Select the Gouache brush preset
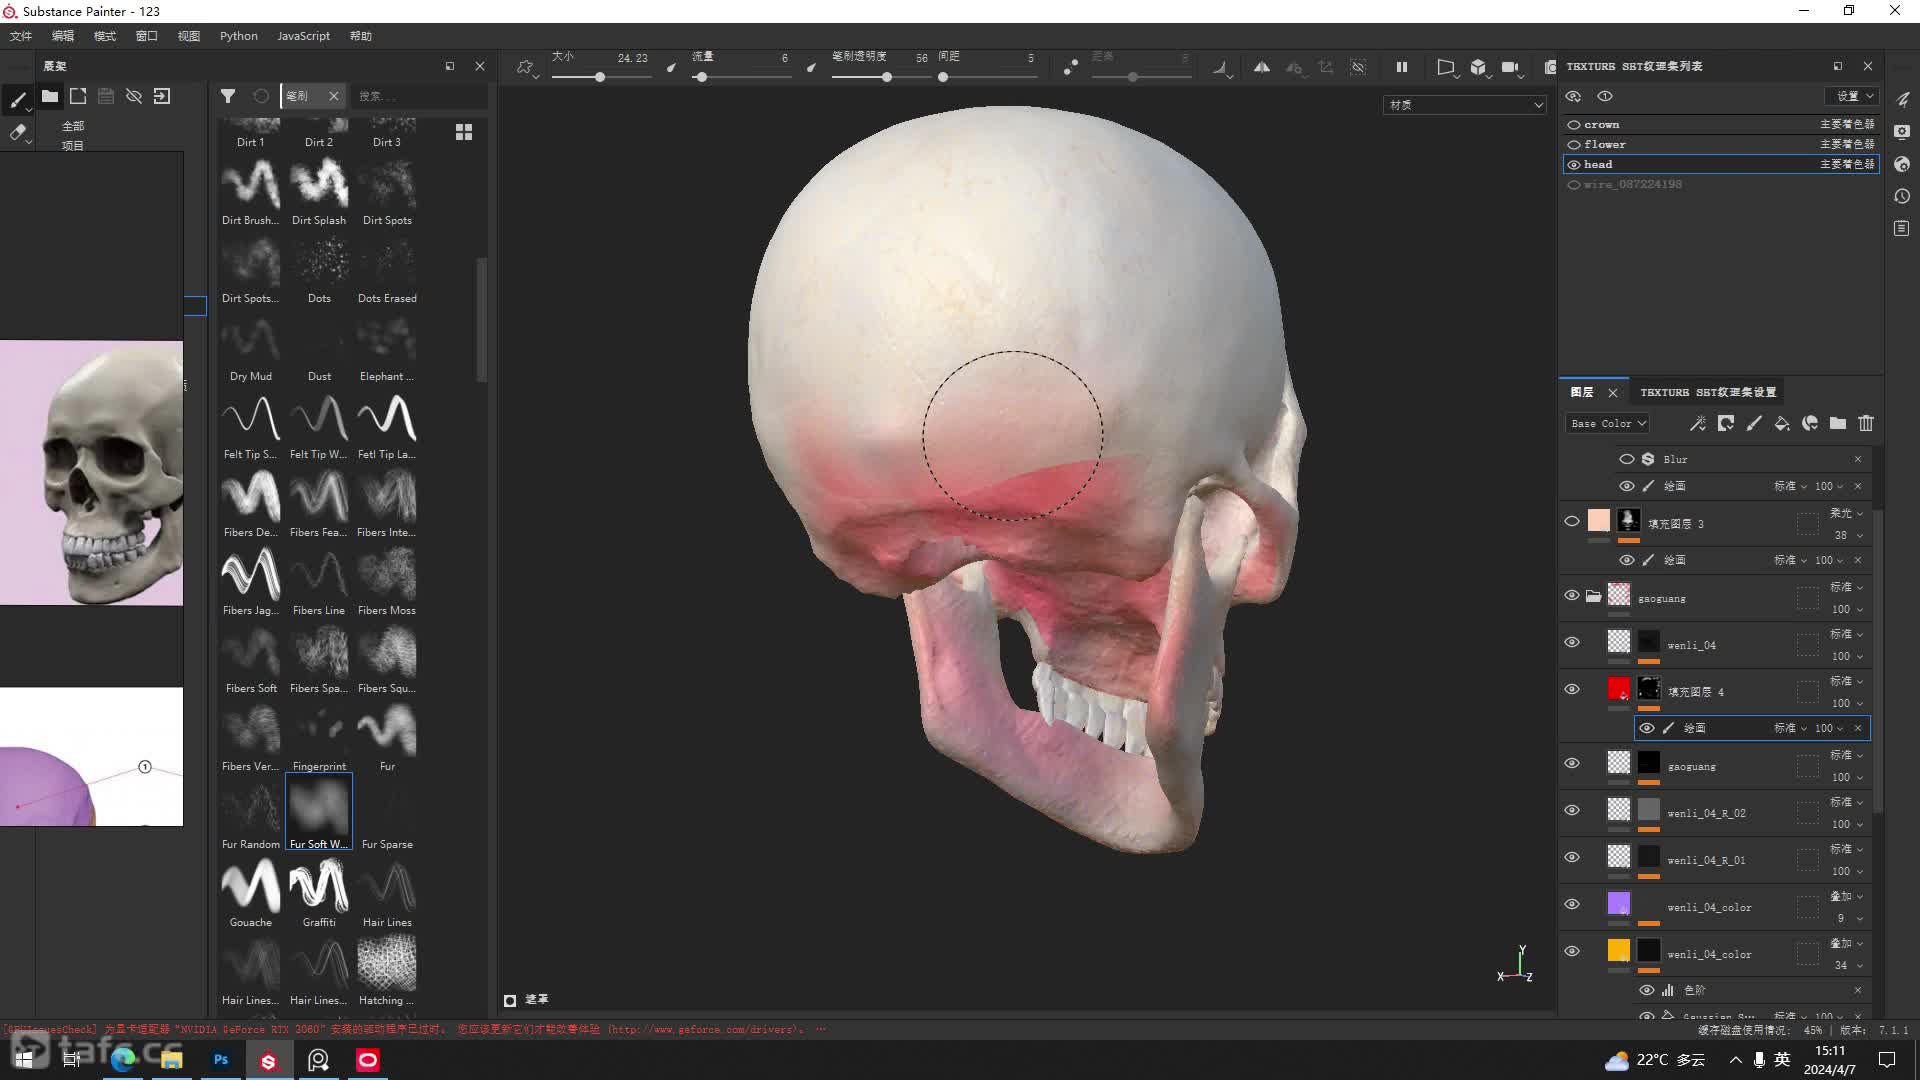 (x=251, y=893)
